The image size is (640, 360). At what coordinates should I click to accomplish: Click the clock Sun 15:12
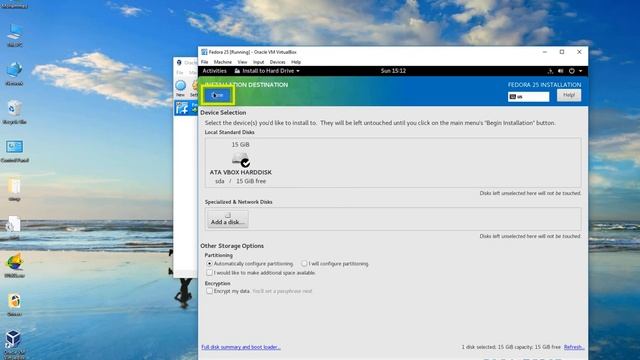click(x=393, y=71)
